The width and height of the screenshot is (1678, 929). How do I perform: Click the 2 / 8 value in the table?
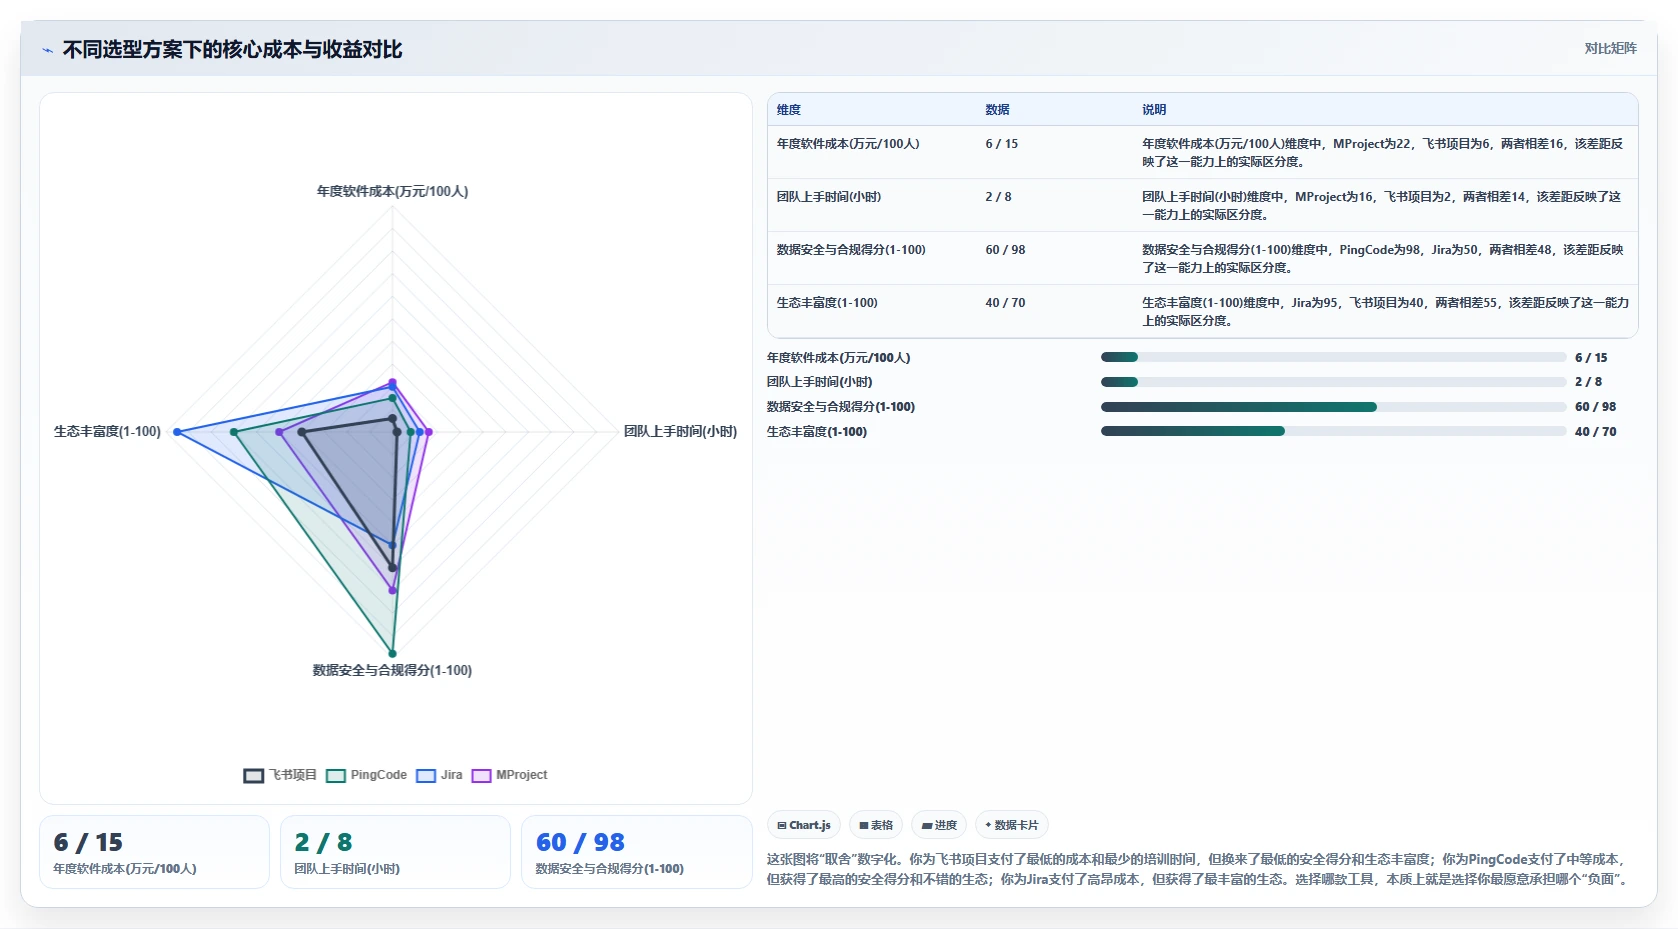point(998,197)
